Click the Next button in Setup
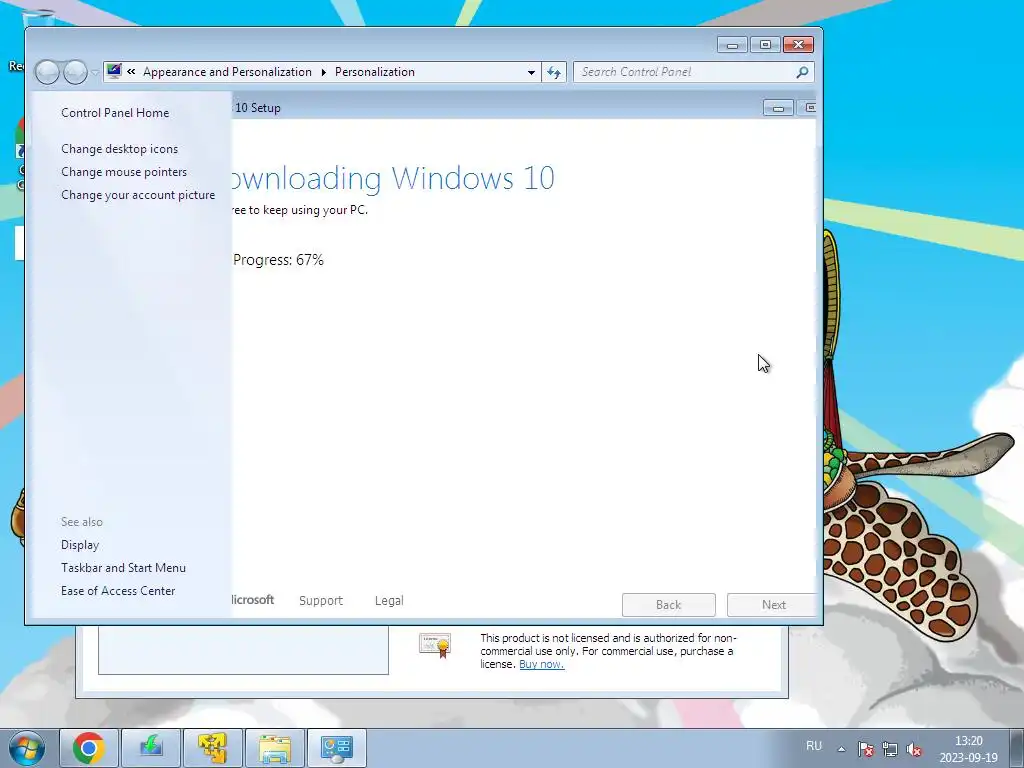This screenshot has width=1024, height=768. tap(773, 605)
